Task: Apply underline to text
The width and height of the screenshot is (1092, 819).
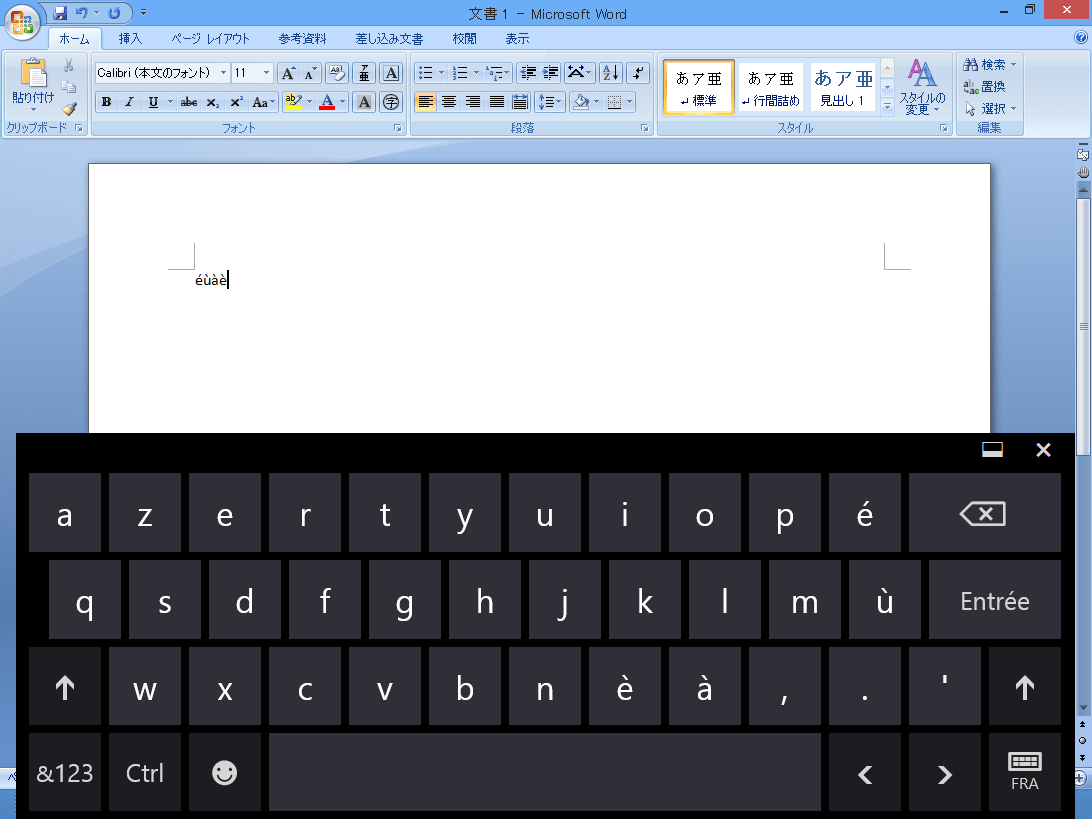Action: [x=152, y=100]
